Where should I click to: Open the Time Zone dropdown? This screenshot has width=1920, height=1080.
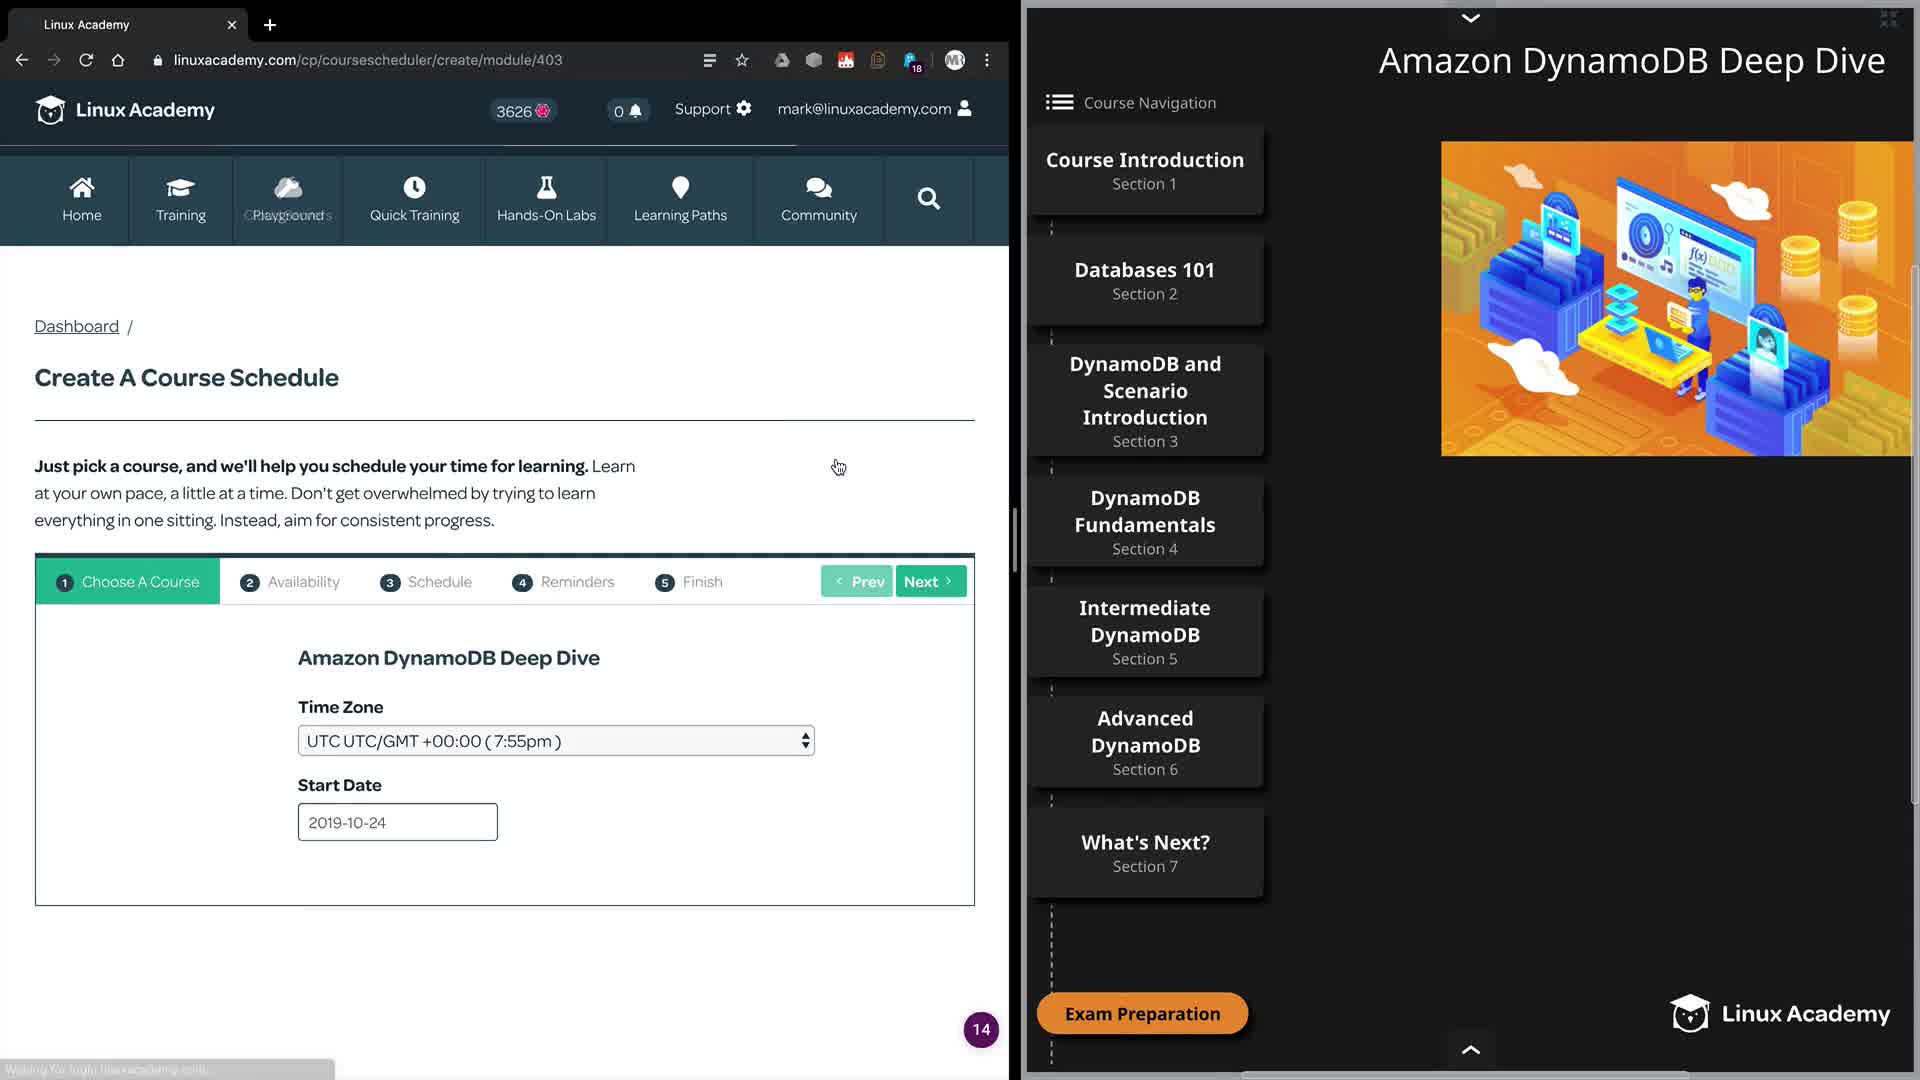pos(556,741)
